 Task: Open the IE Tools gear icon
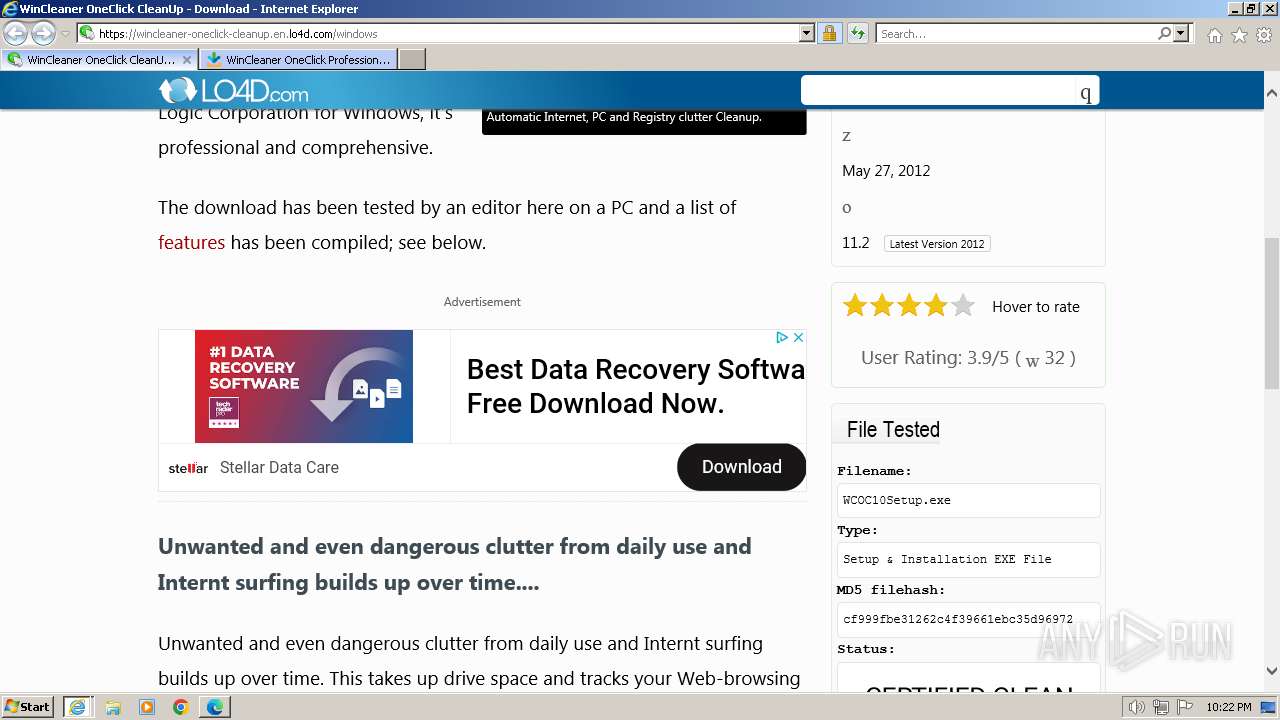tap(1264, 35)
